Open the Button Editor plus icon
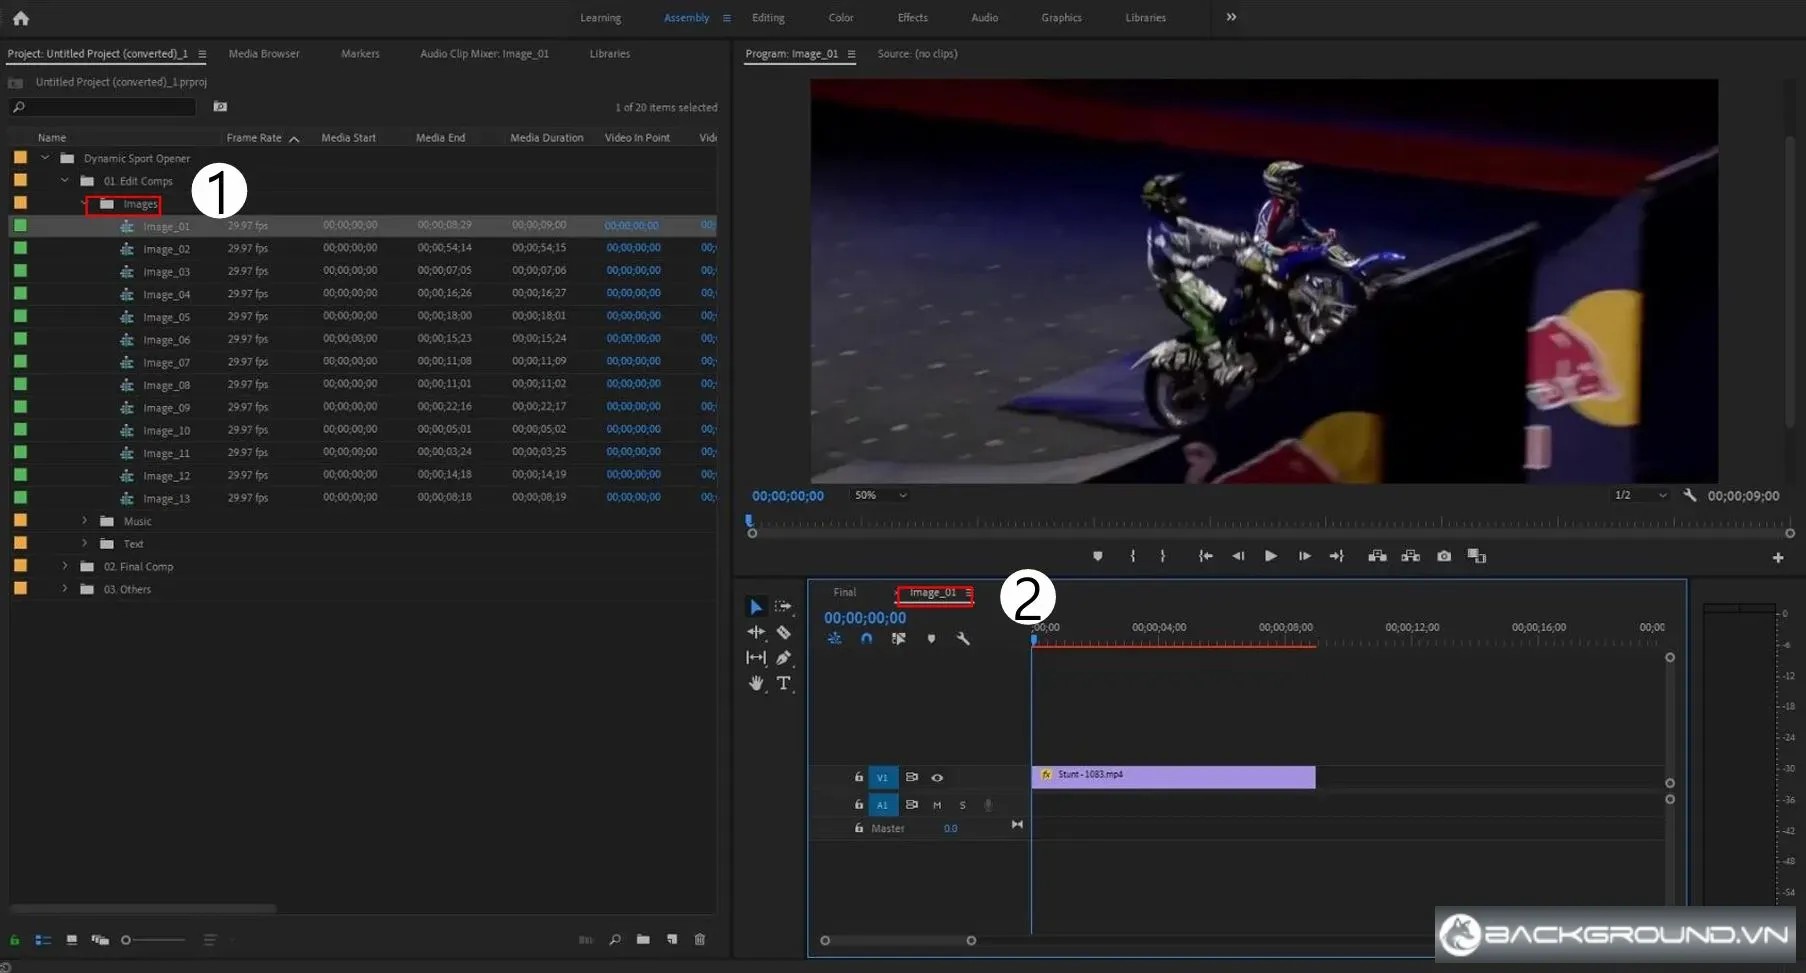1806x973 pixels. [1778, 558]
